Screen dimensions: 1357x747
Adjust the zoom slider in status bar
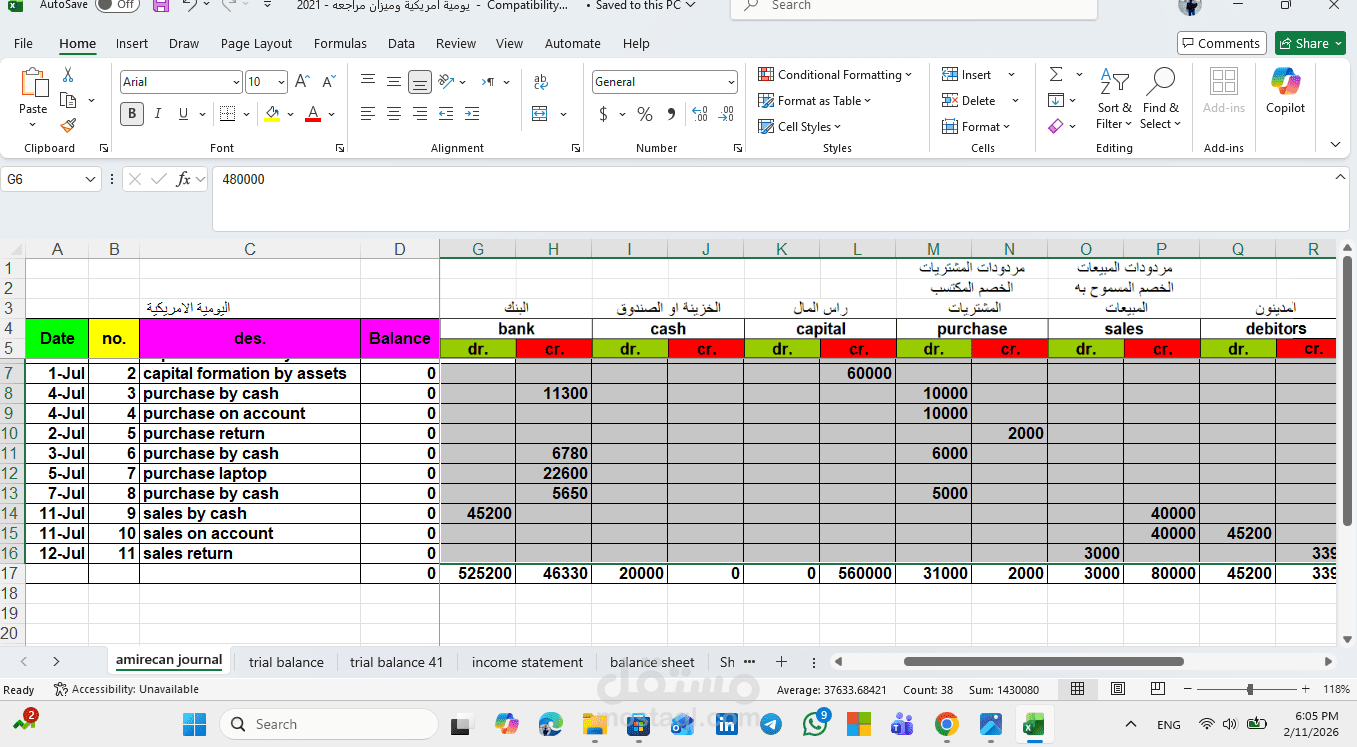pyautogui.click(x=1249, y=689)
